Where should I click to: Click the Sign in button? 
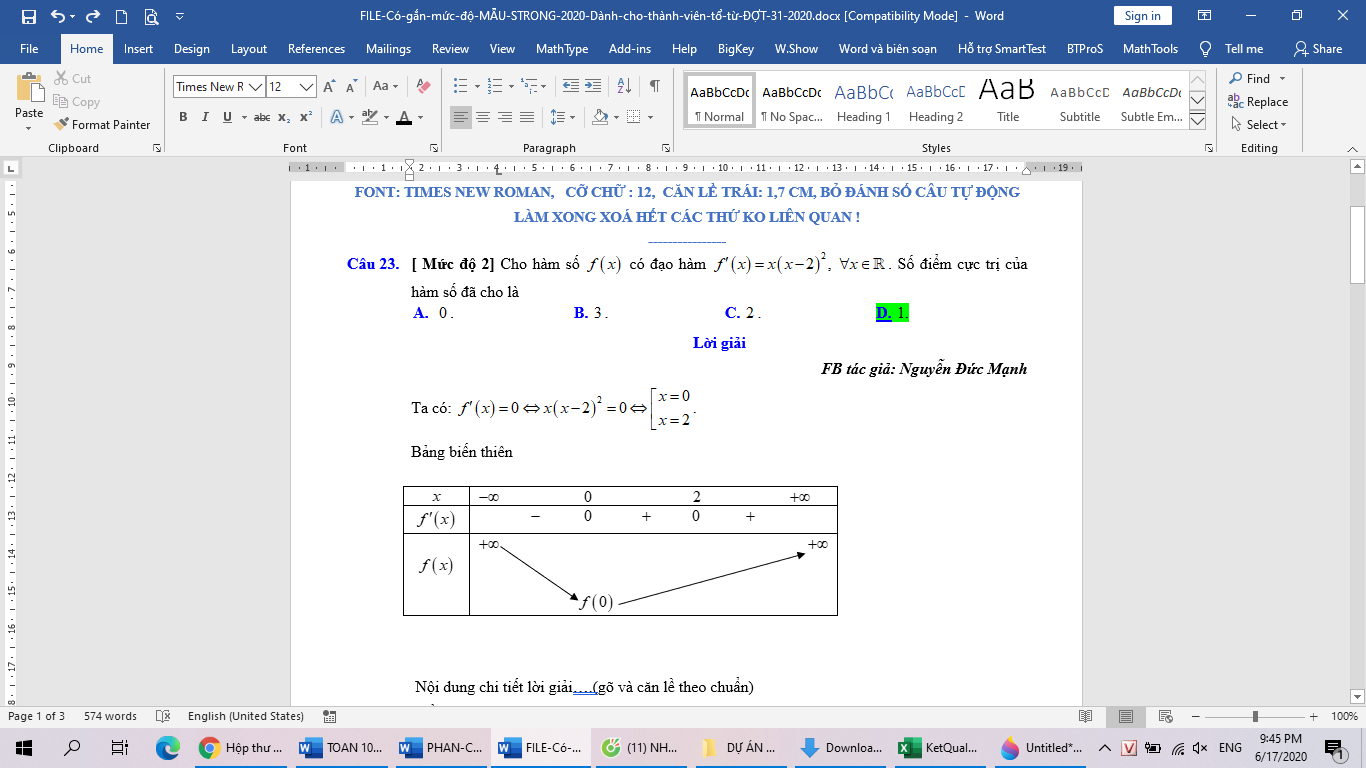pyautogui.click(x=1142, y=16)
